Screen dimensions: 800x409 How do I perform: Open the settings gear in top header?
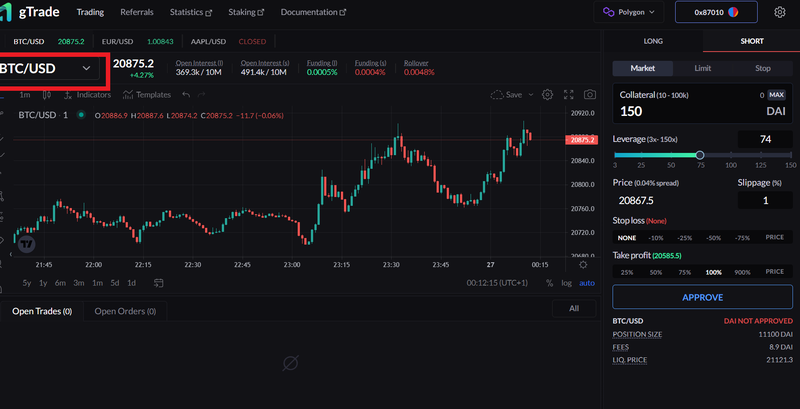pyautogui.click(x=780, y=12)
